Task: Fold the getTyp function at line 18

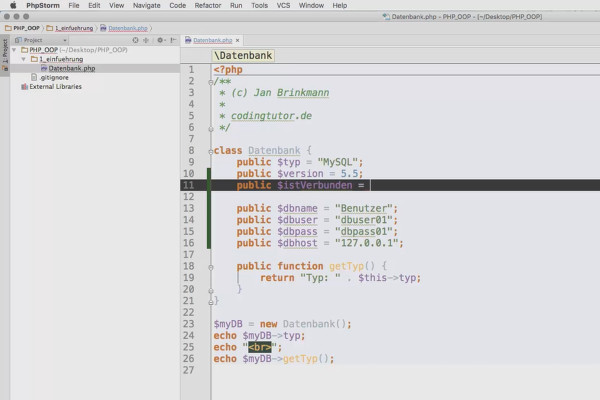Action: point(210,267)
